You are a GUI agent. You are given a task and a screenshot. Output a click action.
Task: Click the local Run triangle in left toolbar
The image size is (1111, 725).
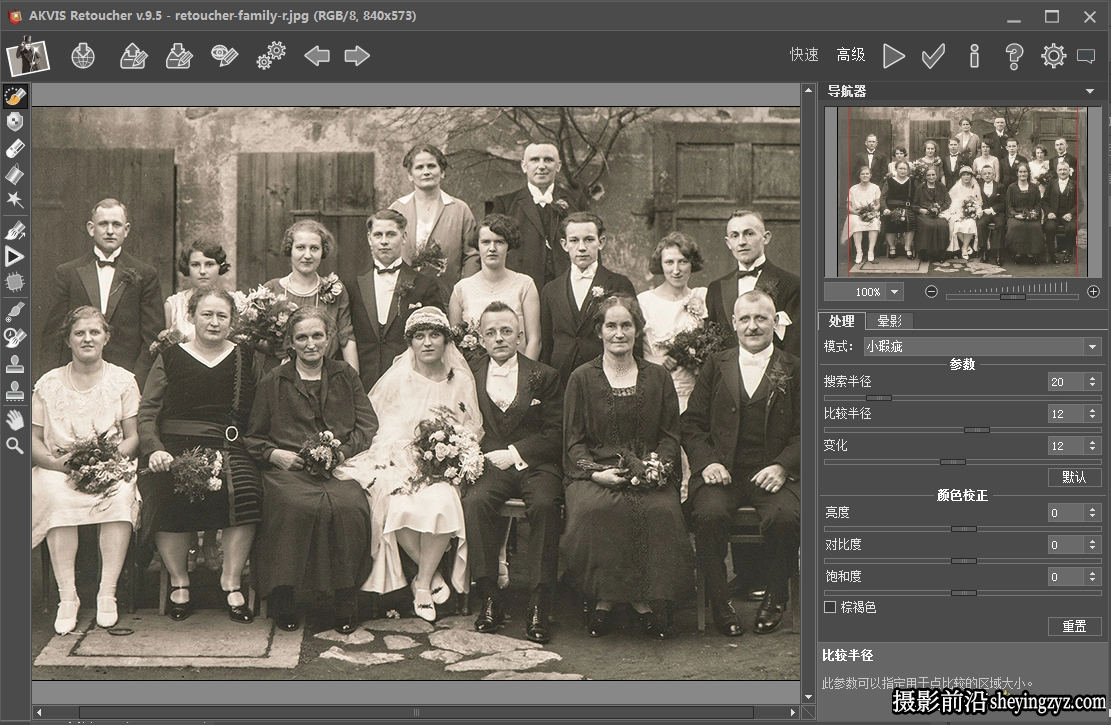click(x=15, y=257)
